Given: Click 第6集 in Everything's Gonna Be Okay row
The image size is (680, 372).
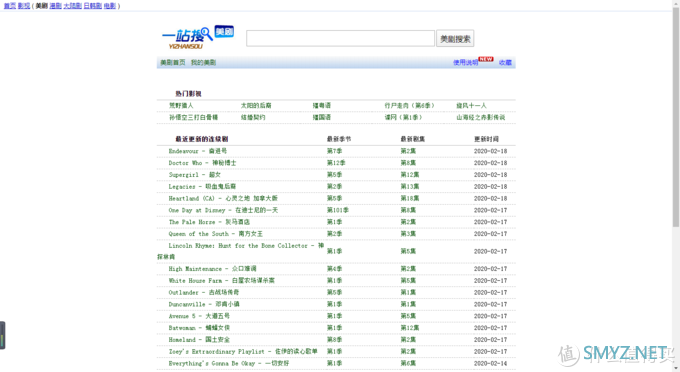Looking at the screenshot, I should coord(408,363).
